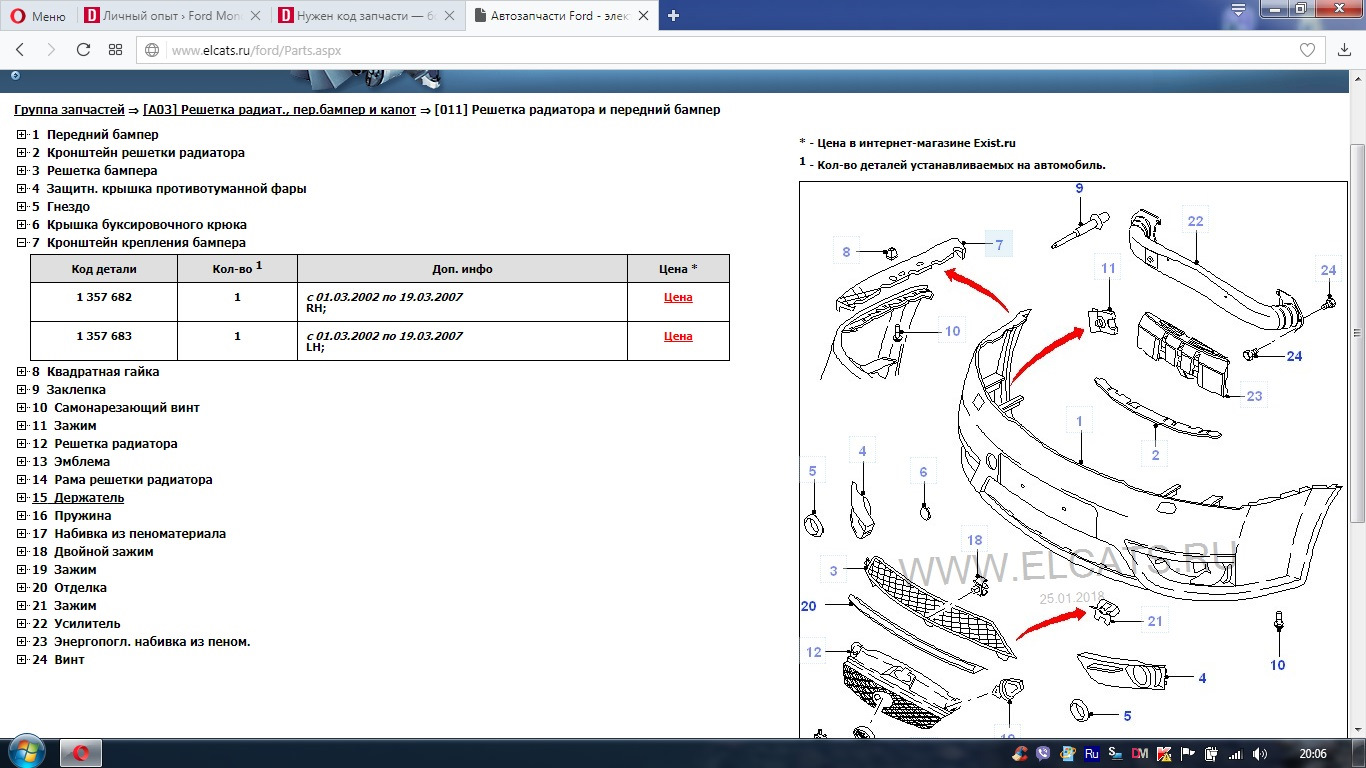This screenshot has height=768, width=1366.
Task: Follow the Группа запчастей breadcrumb link
Action: (69, 110)
